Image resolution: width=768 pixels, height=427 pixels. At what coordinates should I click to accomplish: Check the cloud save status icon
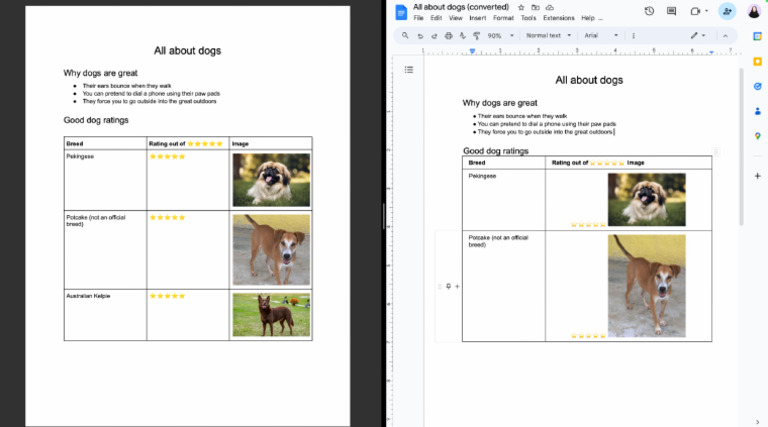tap(550, 7)
